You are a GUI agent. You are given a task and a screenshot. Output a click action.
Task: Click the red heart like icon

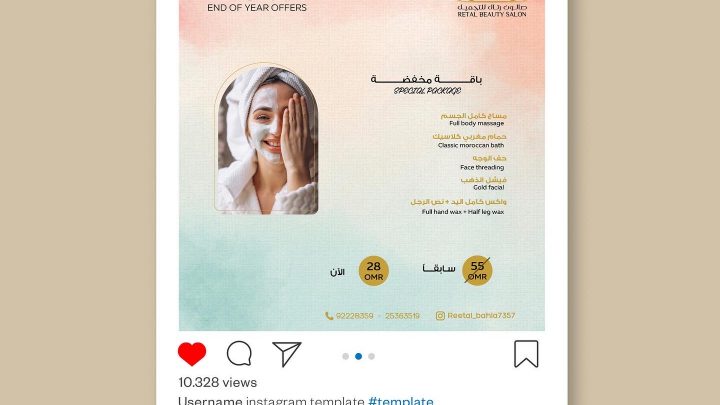point(192,354)
